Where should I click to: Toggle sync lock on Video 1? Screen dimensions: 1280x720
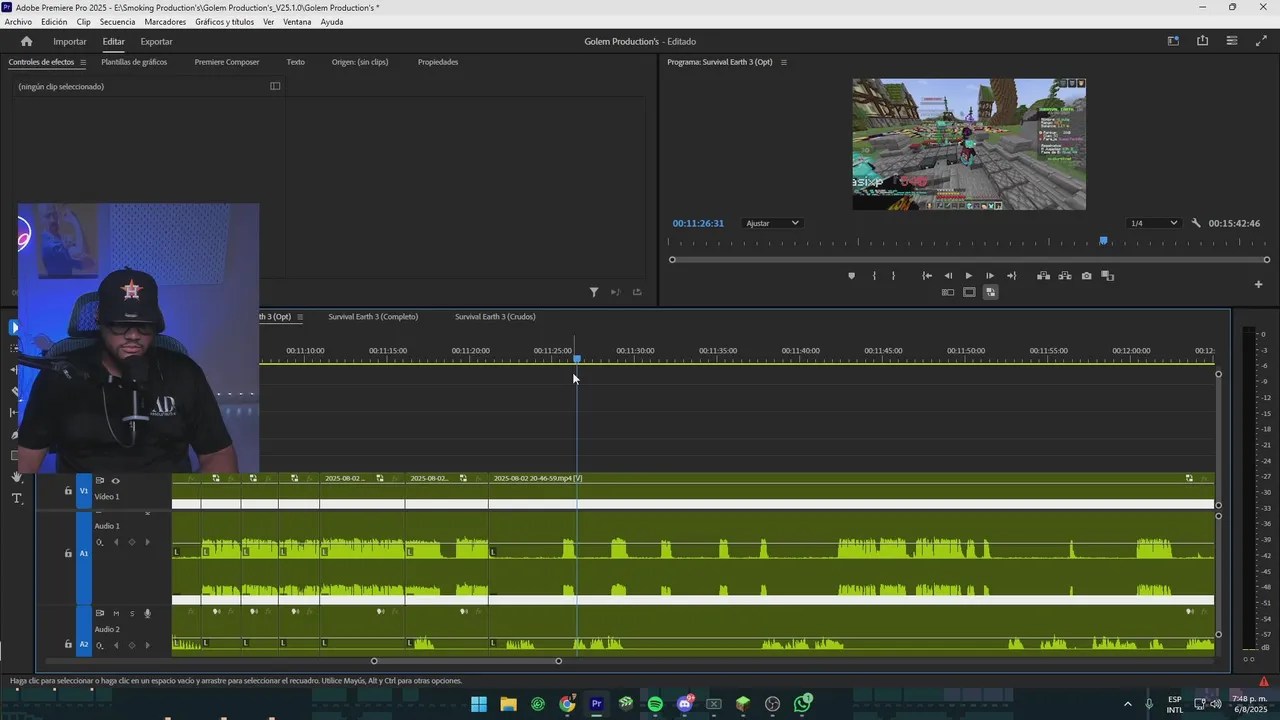(x=99, y=481)
